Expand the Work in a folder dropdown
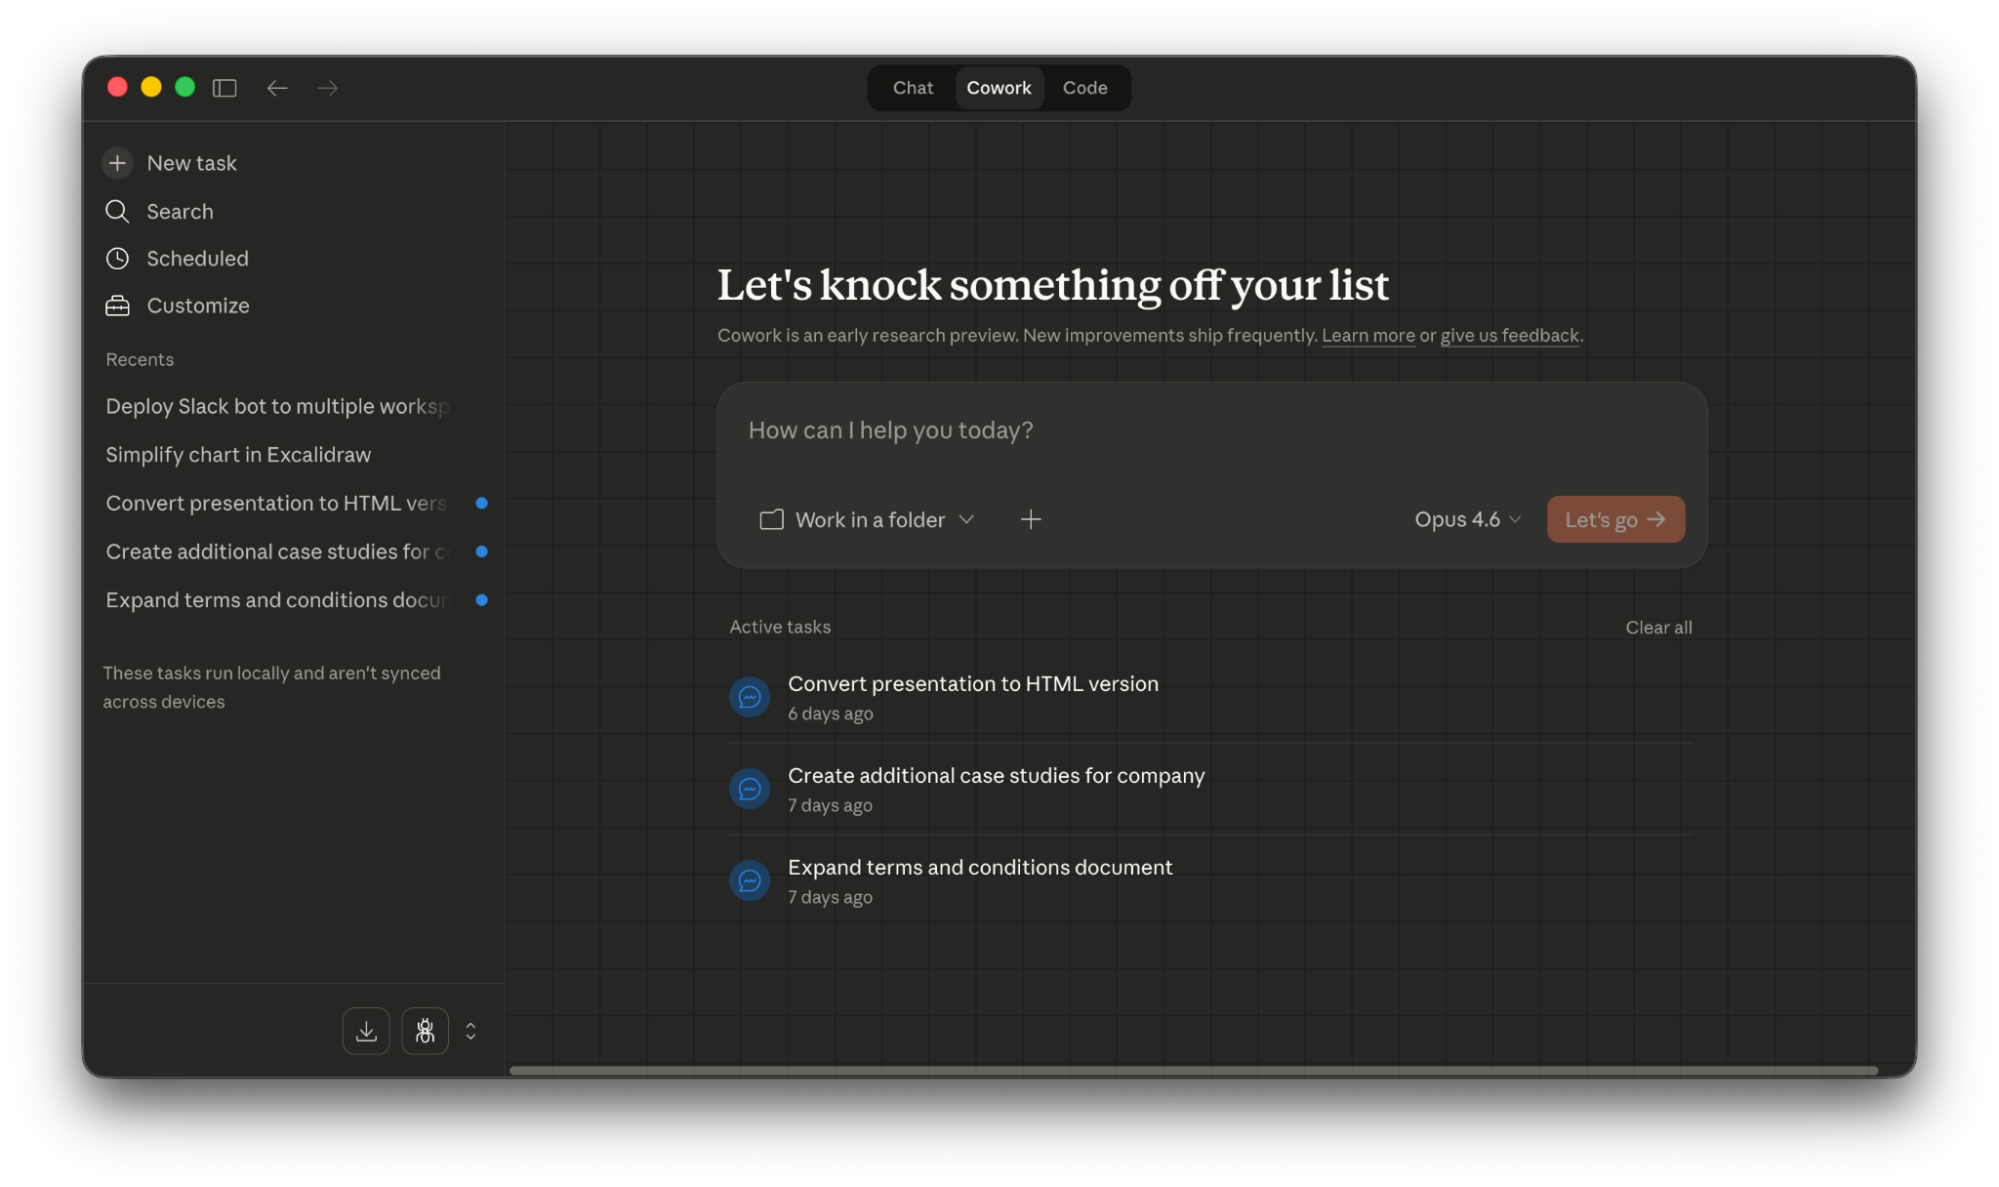This screenshot has height=1187, width=1999. point(867,519)
